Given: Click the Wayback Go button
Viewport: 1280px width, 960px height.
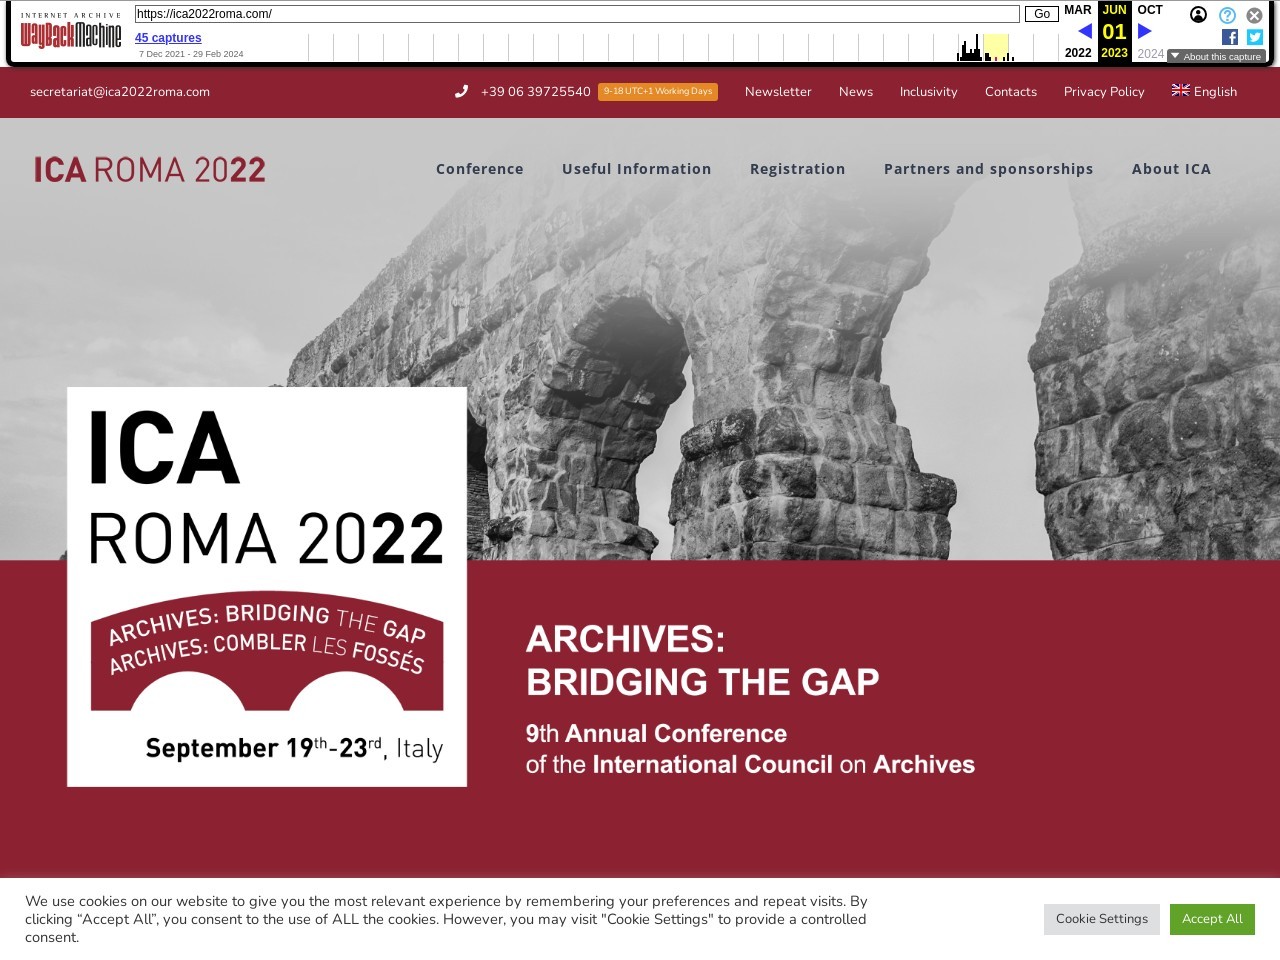Looking at the screenshot, I should 1042,14.
